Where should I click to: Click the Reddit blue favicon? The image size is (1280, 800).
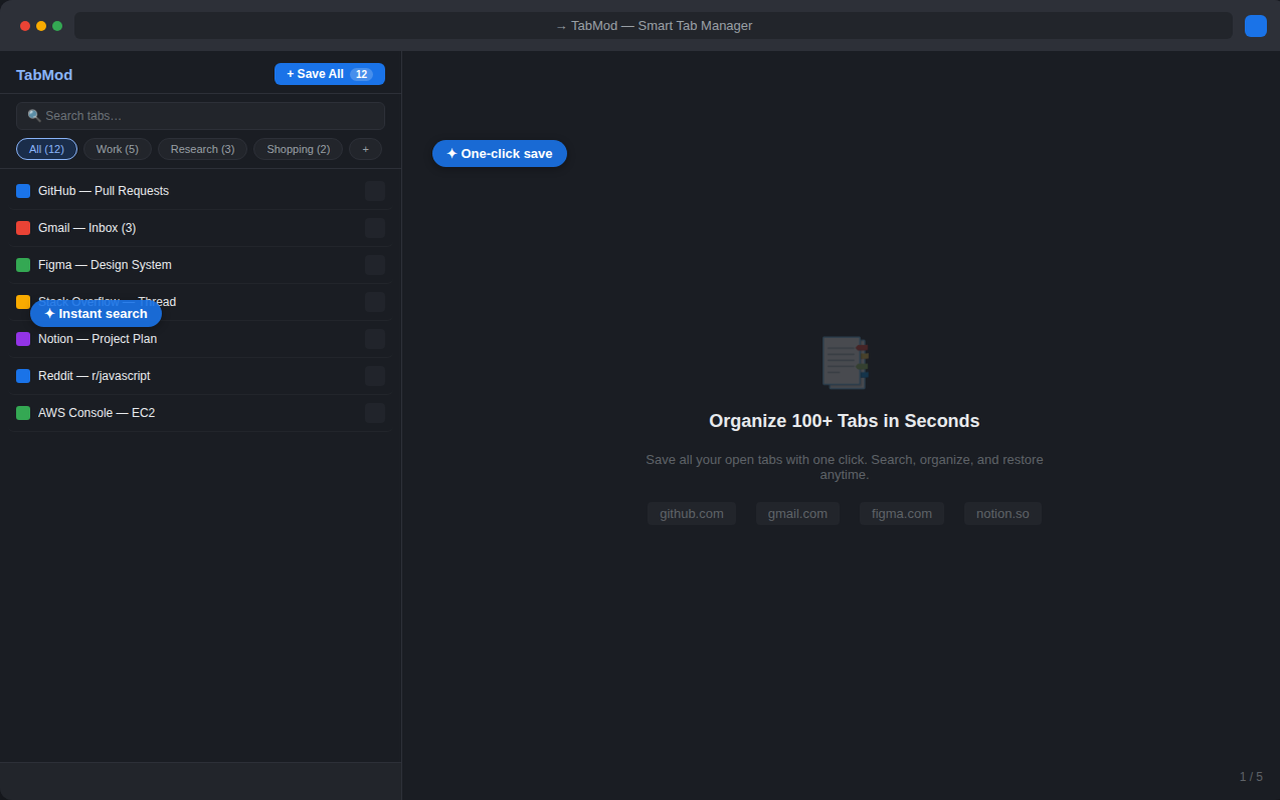[23, 376]
